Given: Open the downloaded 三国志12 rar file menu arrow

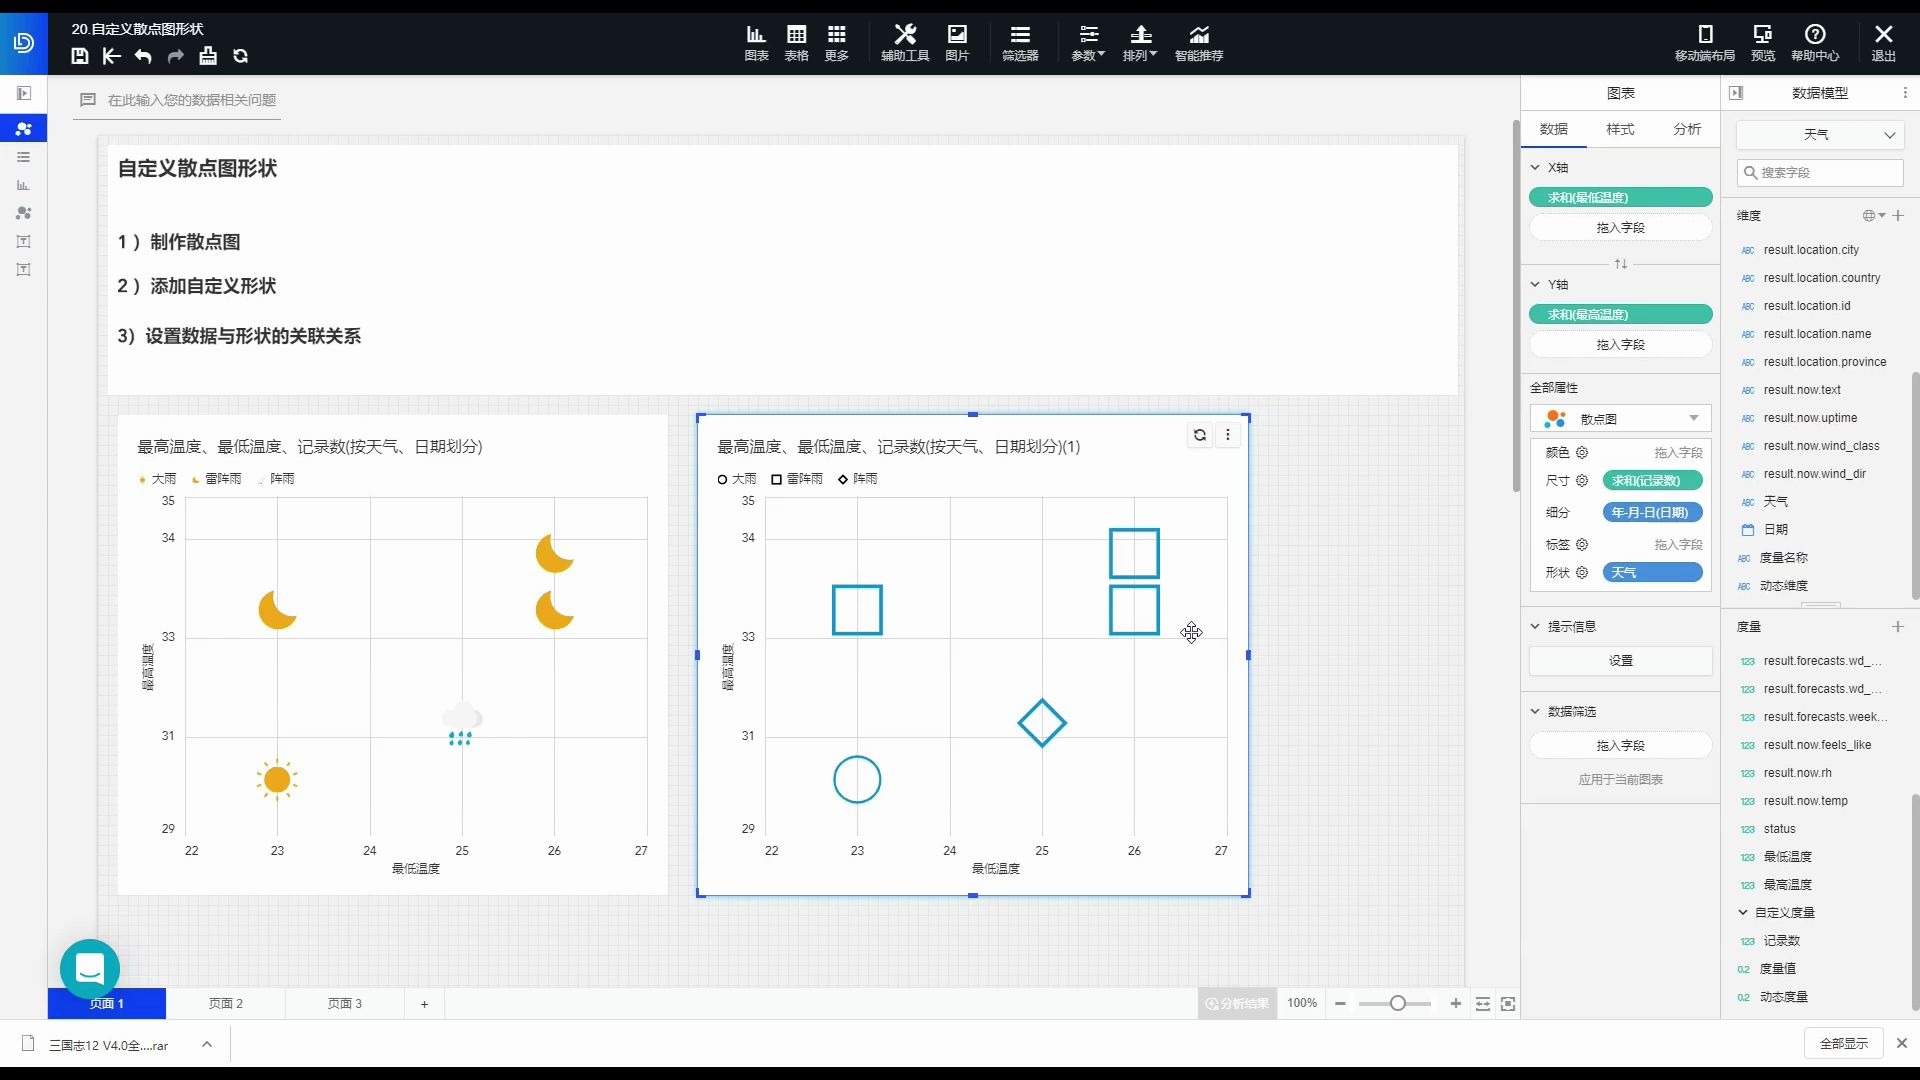Looking at the screenshot, I should (x=207, y=1044).
